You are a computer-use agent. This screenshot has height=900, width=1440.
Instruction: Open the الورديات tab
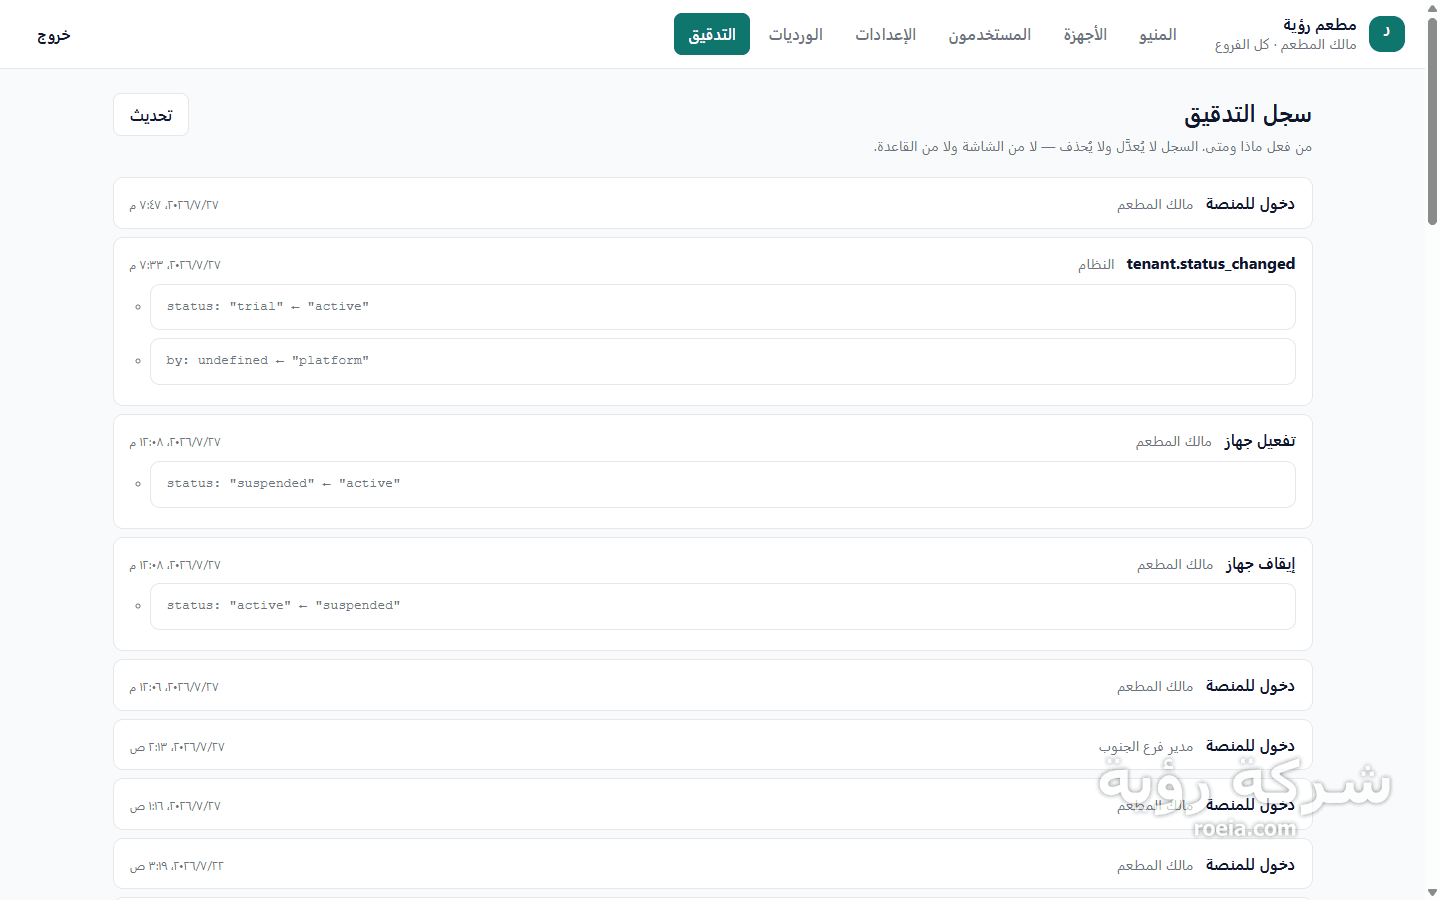[795, 34]
